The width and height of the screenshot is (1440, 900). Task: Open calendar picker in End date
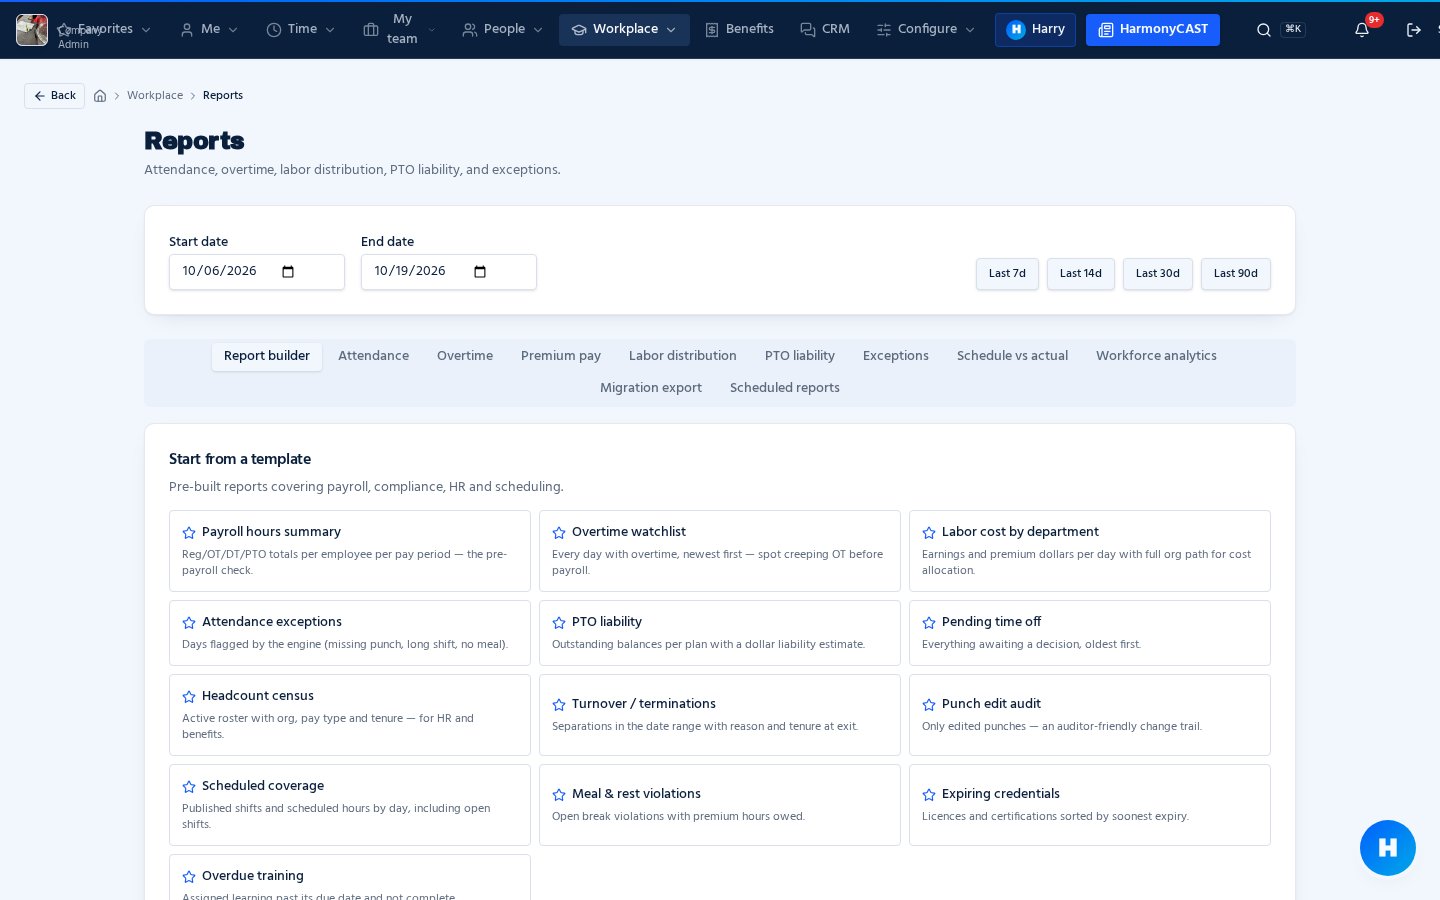(x=480, y=272)
